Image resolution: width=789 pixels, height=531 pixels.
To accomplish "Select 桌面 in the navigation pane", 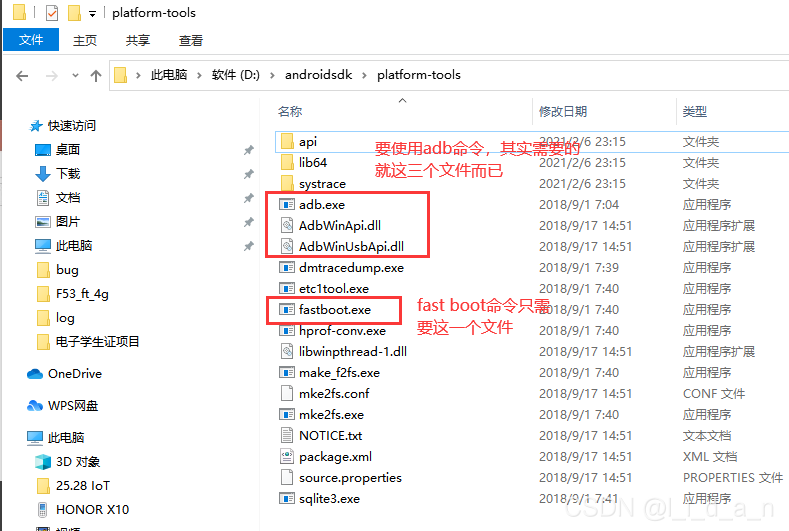I will click(x=68, y=149).
